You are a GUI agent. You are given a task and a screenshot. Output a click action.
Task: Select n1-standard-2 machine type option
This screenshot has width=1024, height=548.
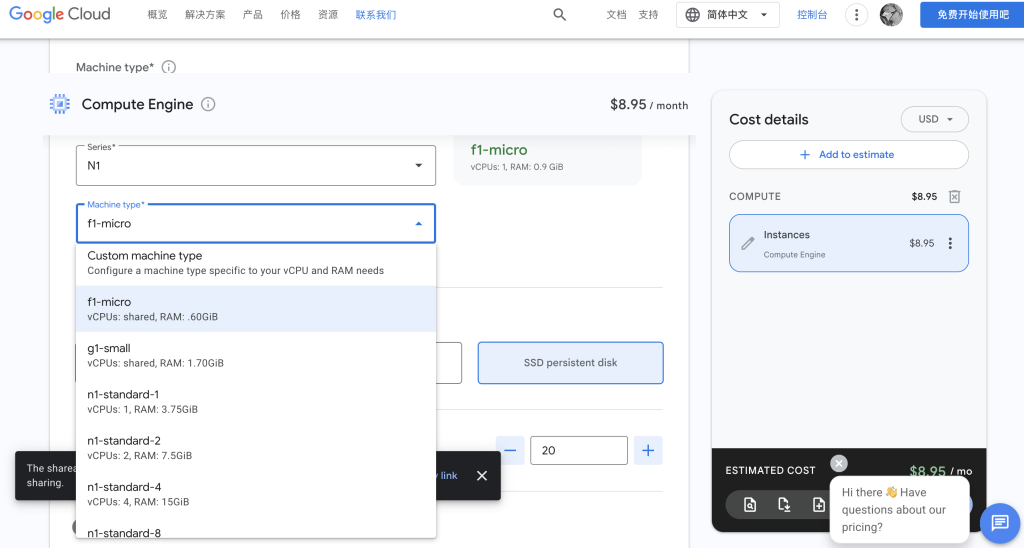(x=256, y=447)
